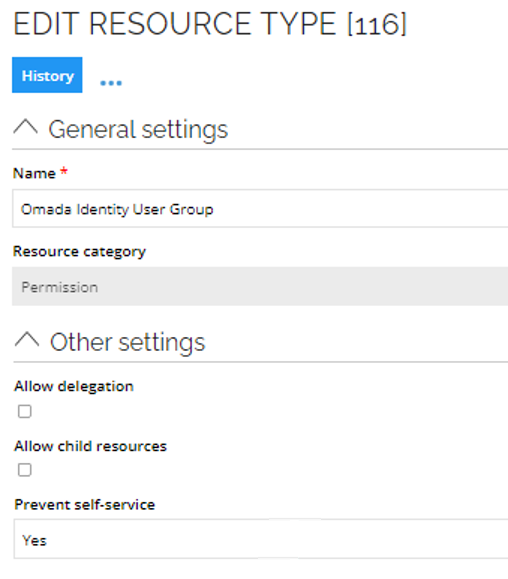Click the divider line under General settings
Viewport: 508px width, 579px height.
tap(260, 149)
